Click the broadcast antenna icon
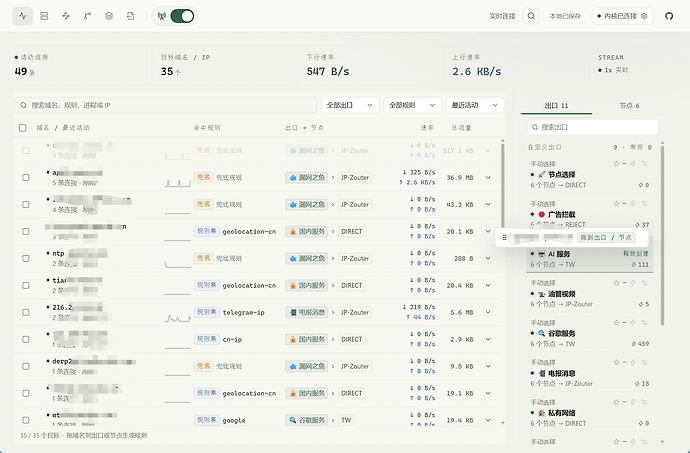The image size is (690, 453). click(x=162, y=16)
